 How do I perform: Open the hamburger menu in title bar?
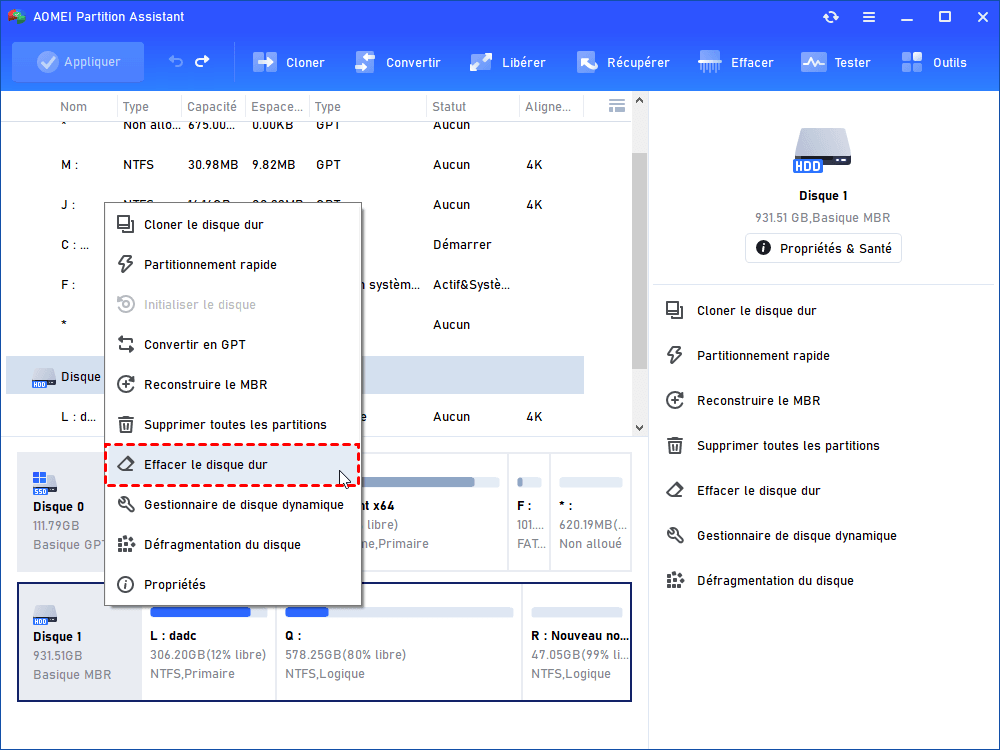pyautogui.click(x=869, y=17)
